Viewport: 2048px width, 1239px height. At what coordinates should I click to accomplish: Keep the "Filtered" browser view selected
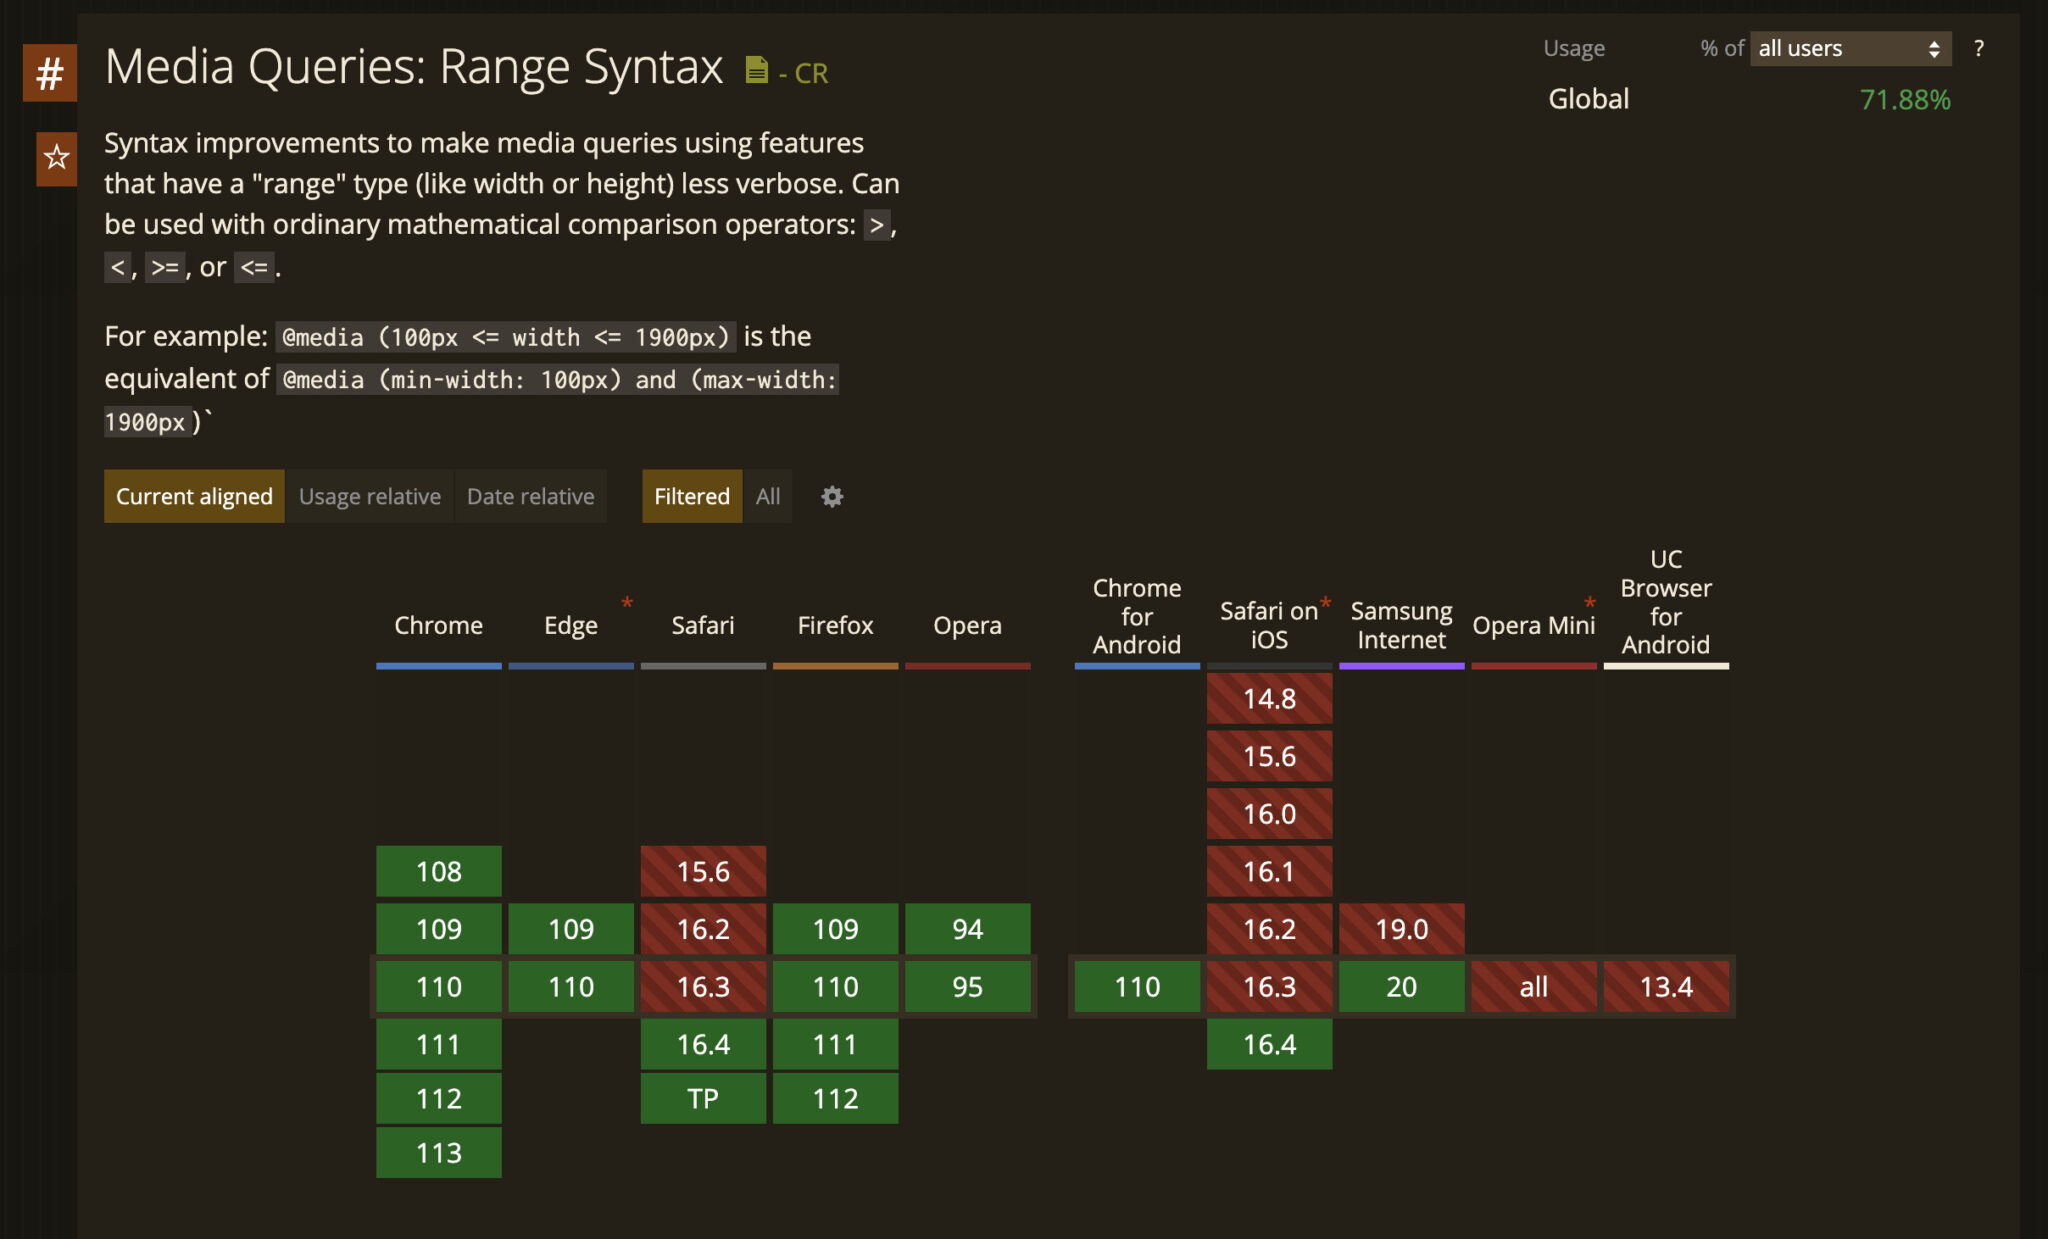[691, 496]
